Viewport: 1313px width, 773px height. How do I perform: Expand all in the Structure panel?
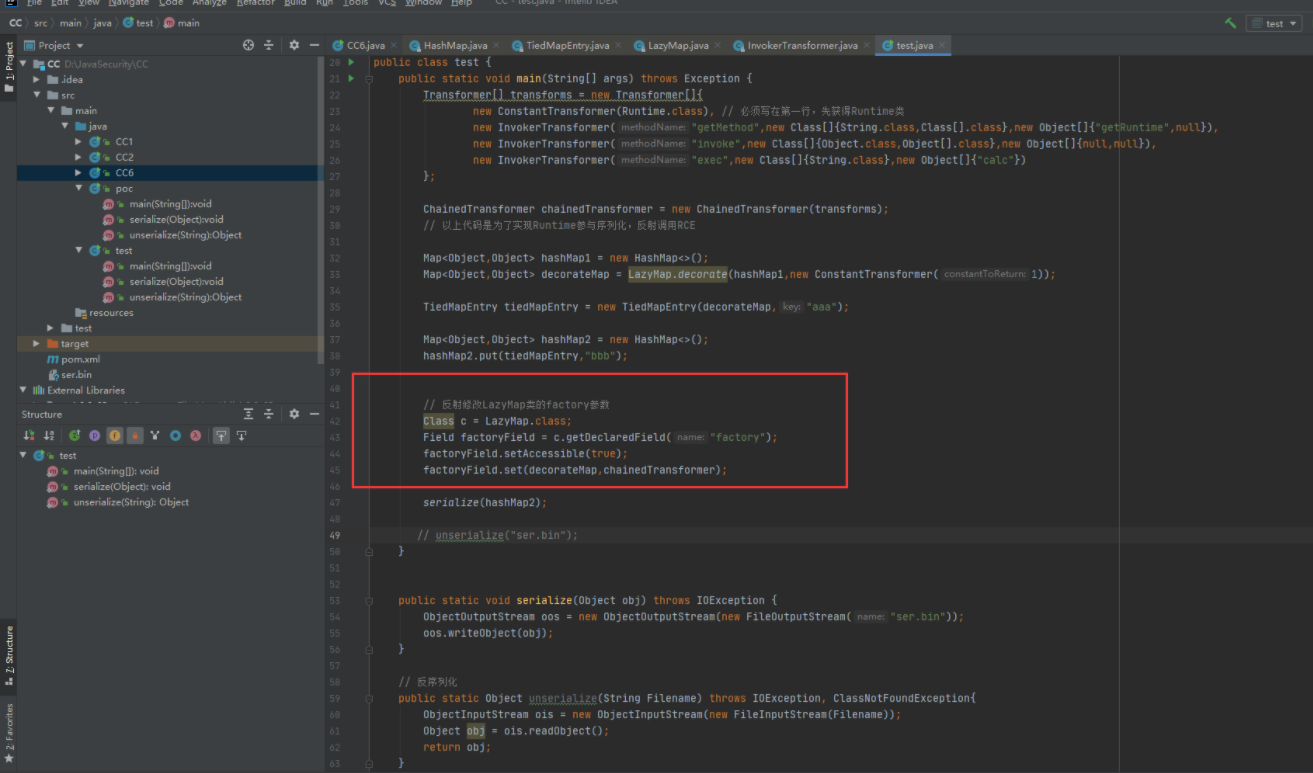[249, 414]
